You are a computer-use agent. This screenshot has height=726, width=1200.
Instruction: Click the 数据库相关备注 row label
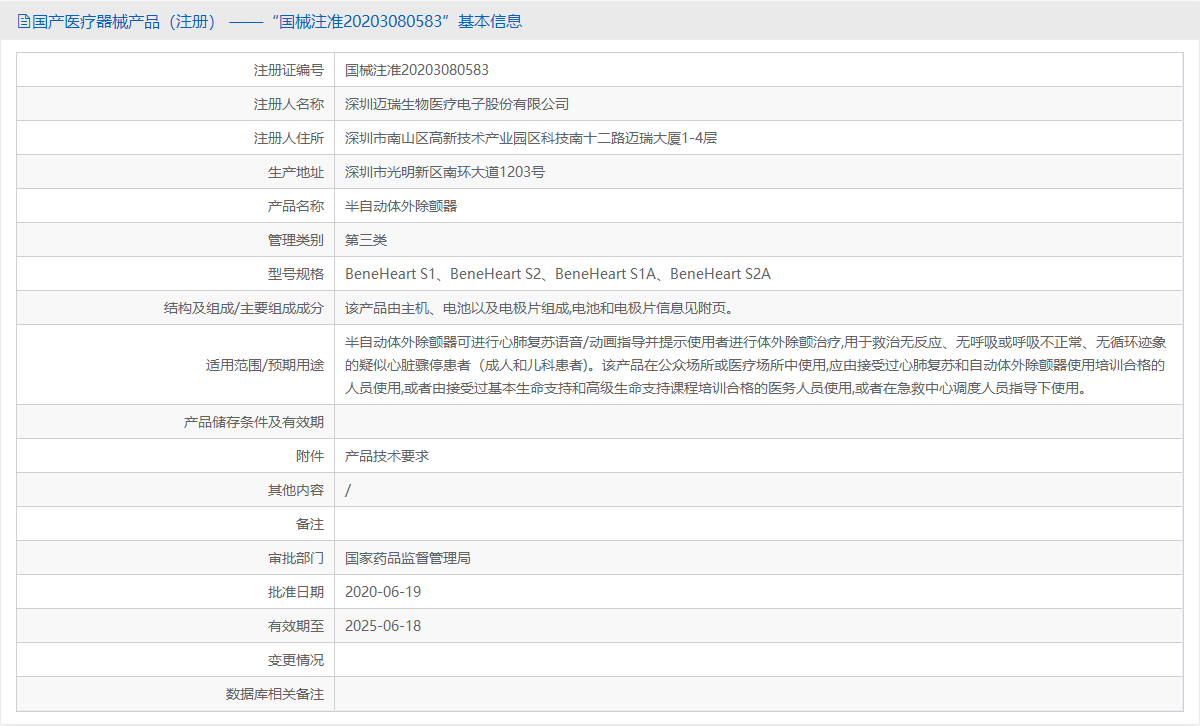tap(276, 693)
